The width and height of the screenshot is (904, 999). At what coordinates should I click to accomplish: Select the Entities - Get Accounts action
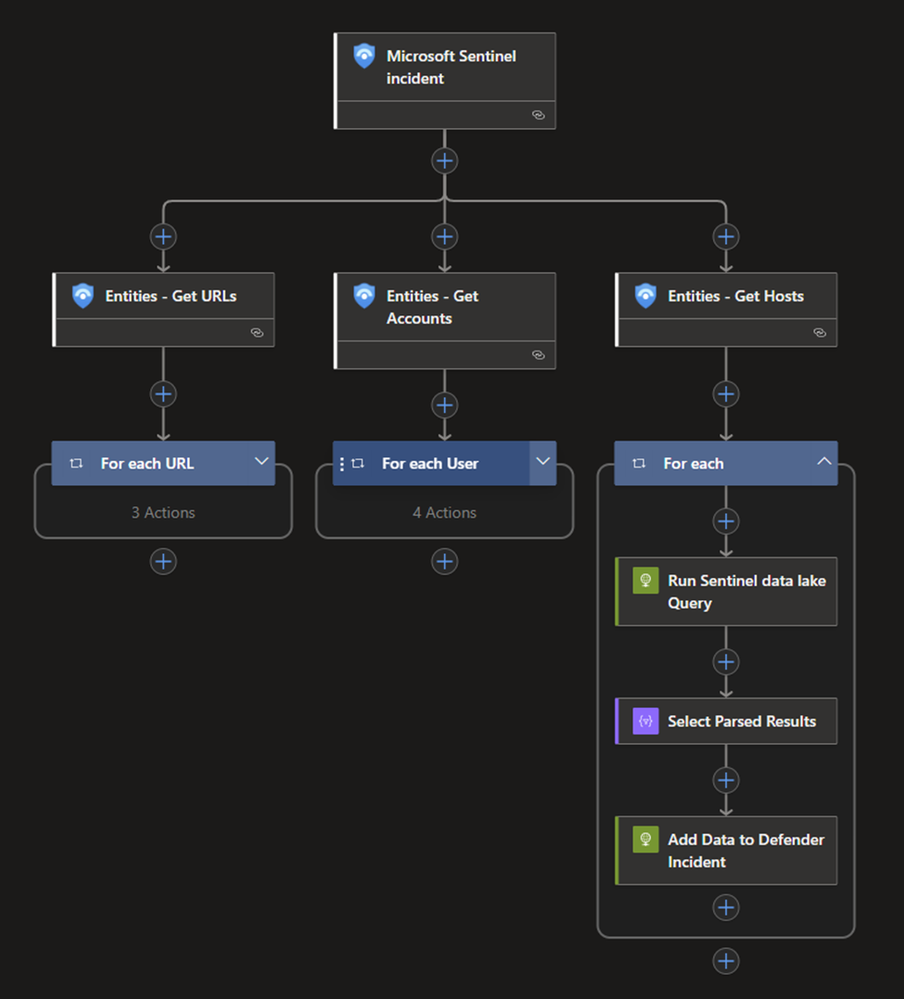(445, 320)
